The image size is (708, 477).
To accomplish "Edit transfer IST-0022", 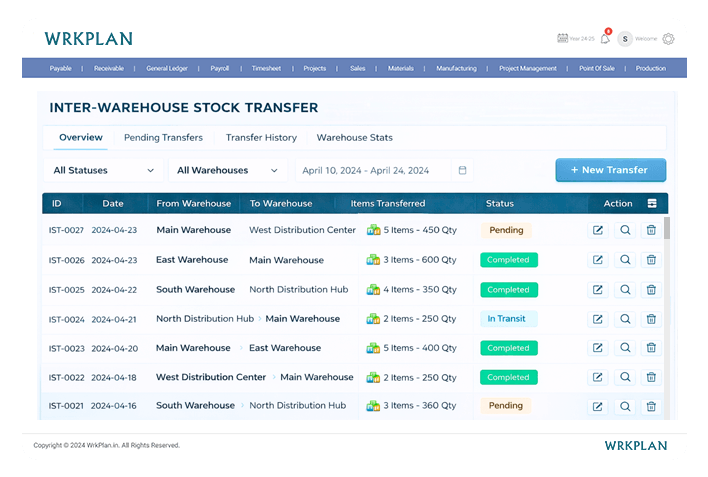I will pos(597,377).
